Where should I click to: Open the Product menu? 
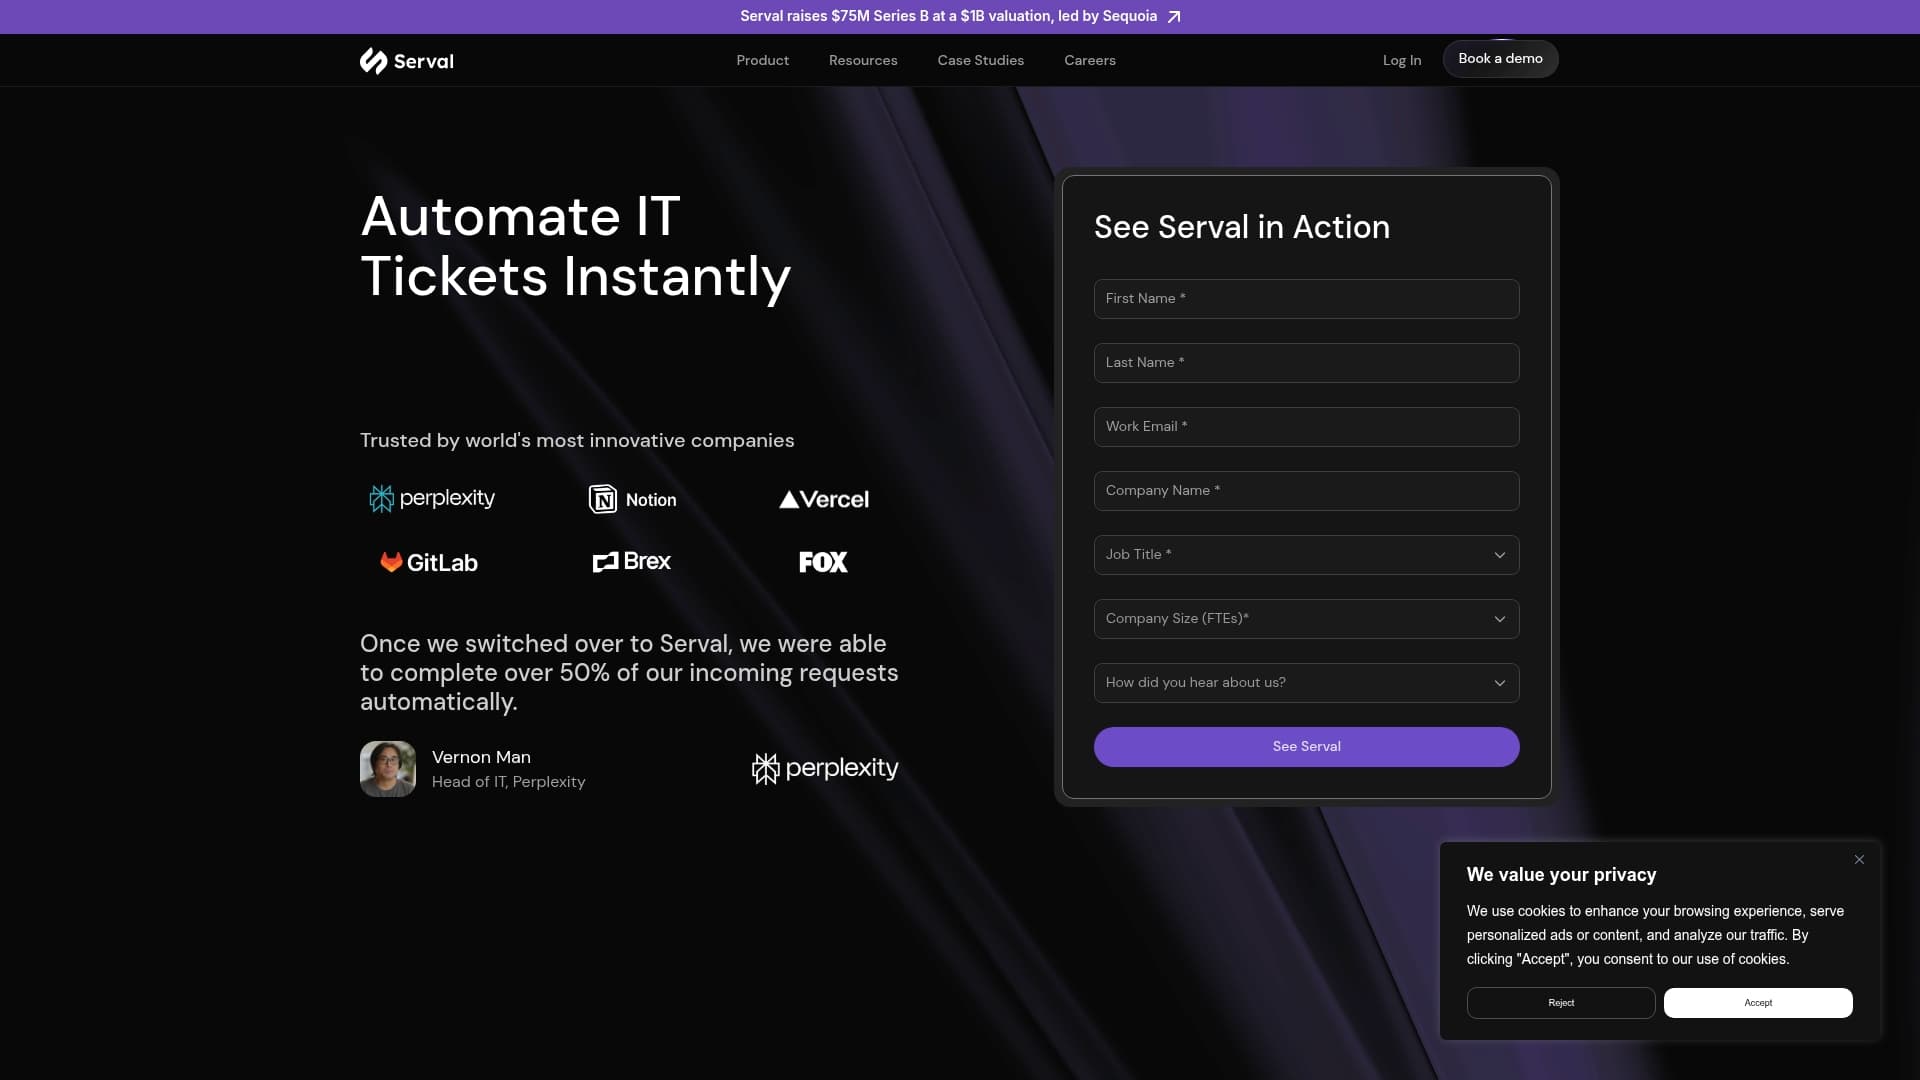[763, 60]
